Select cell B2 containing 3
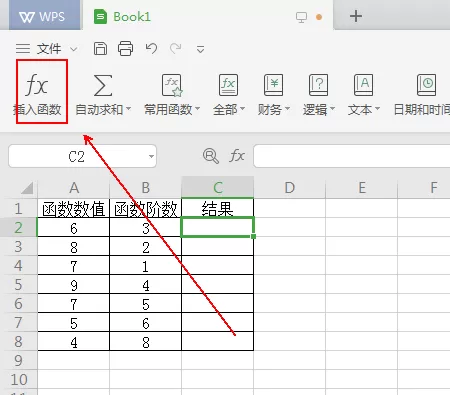Image resolution: width=450 pixels, height=395 pixels. pos(146,227)
